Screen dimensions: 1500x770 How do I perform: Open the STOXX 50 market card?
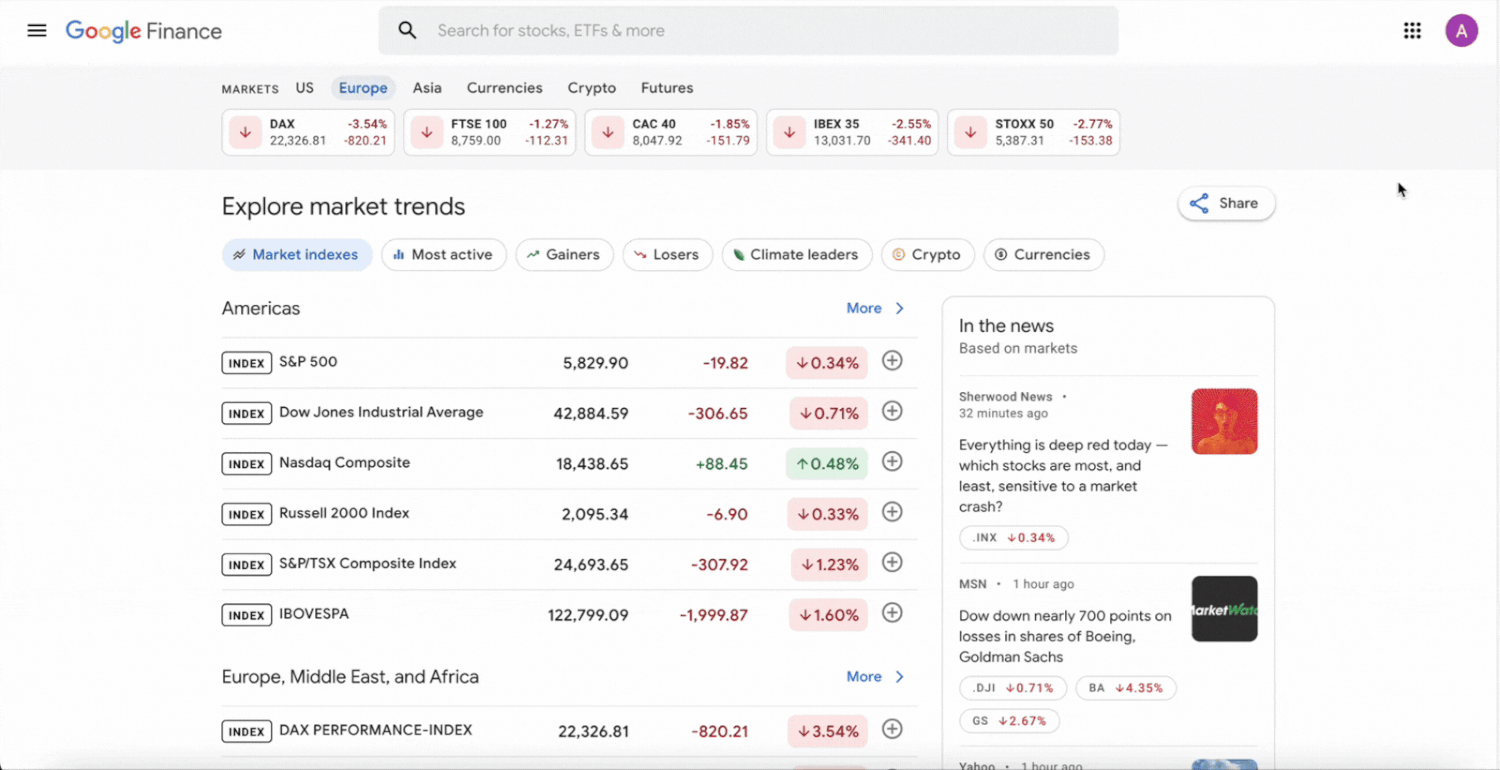[1034, 132]
